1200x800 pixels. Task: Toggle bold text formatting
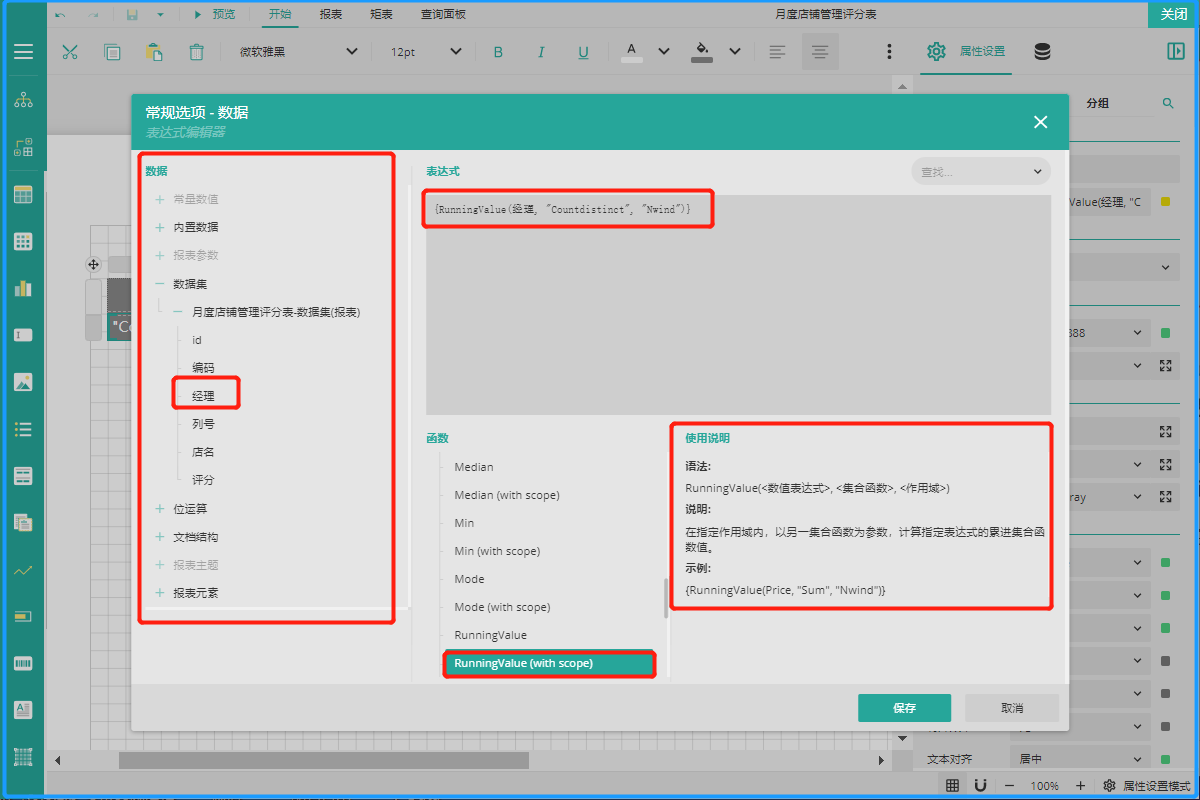(498, 52)
